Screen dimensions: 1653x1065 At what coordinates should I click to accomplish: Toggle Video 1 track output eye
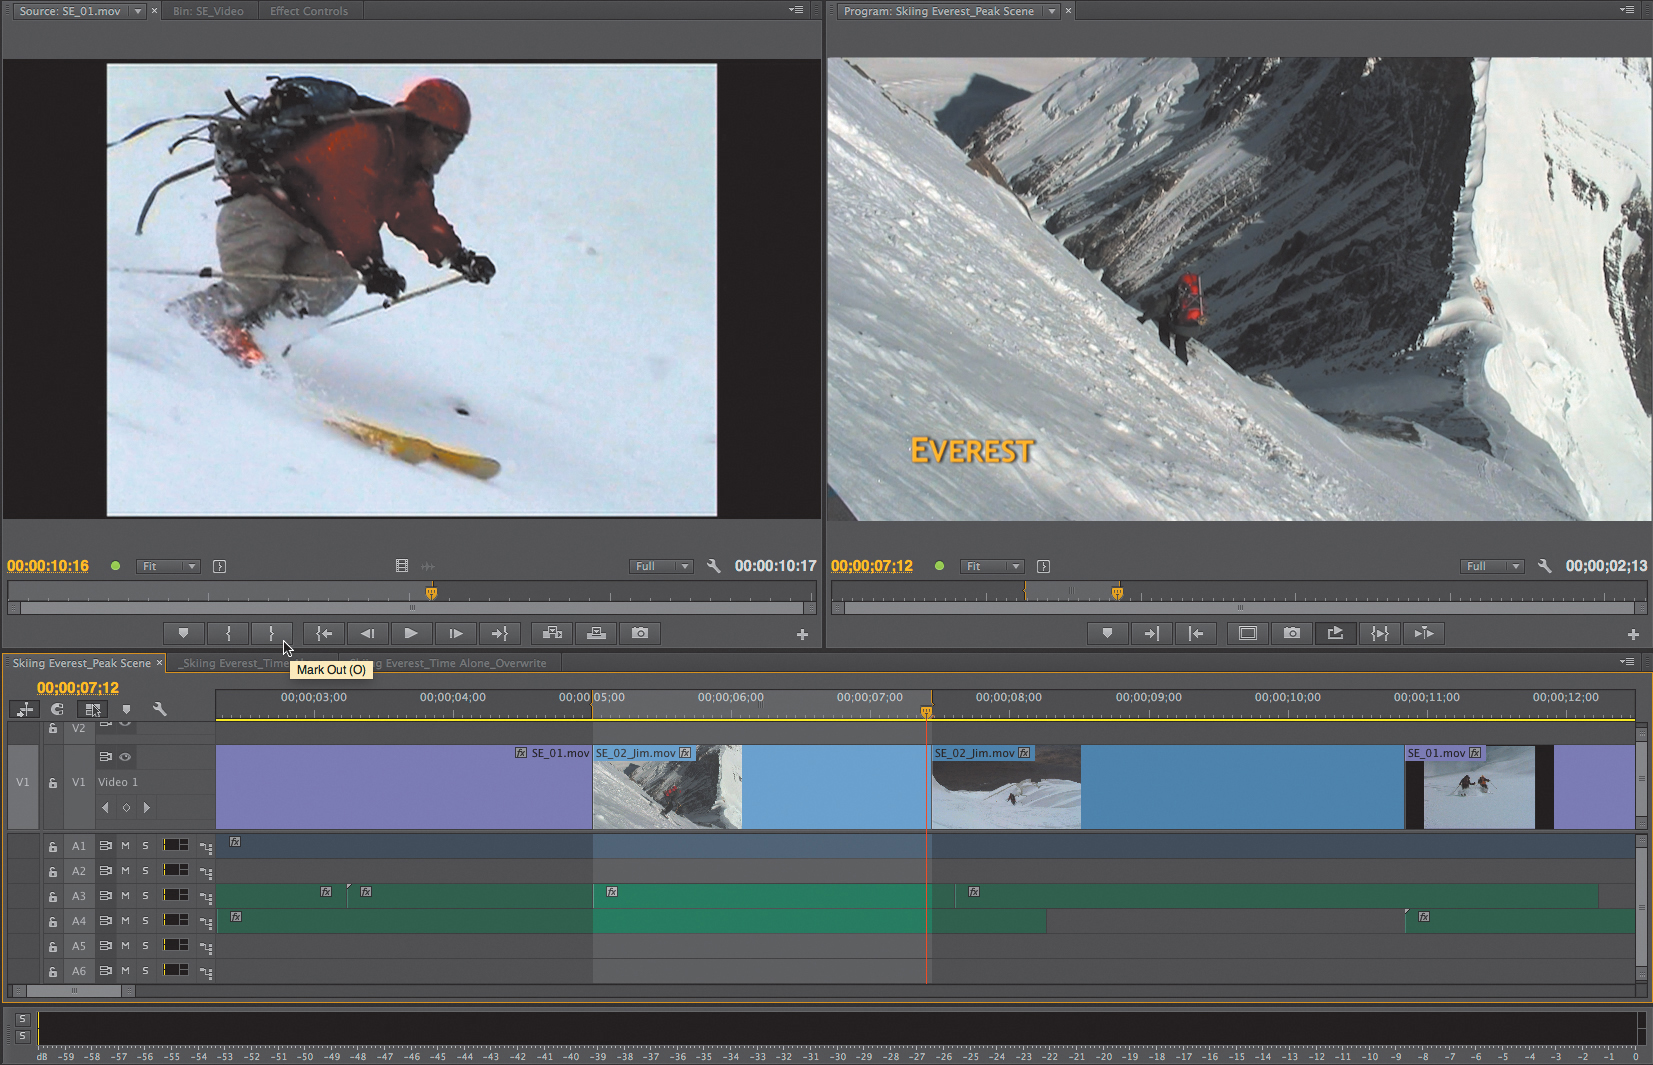[125, 757]
